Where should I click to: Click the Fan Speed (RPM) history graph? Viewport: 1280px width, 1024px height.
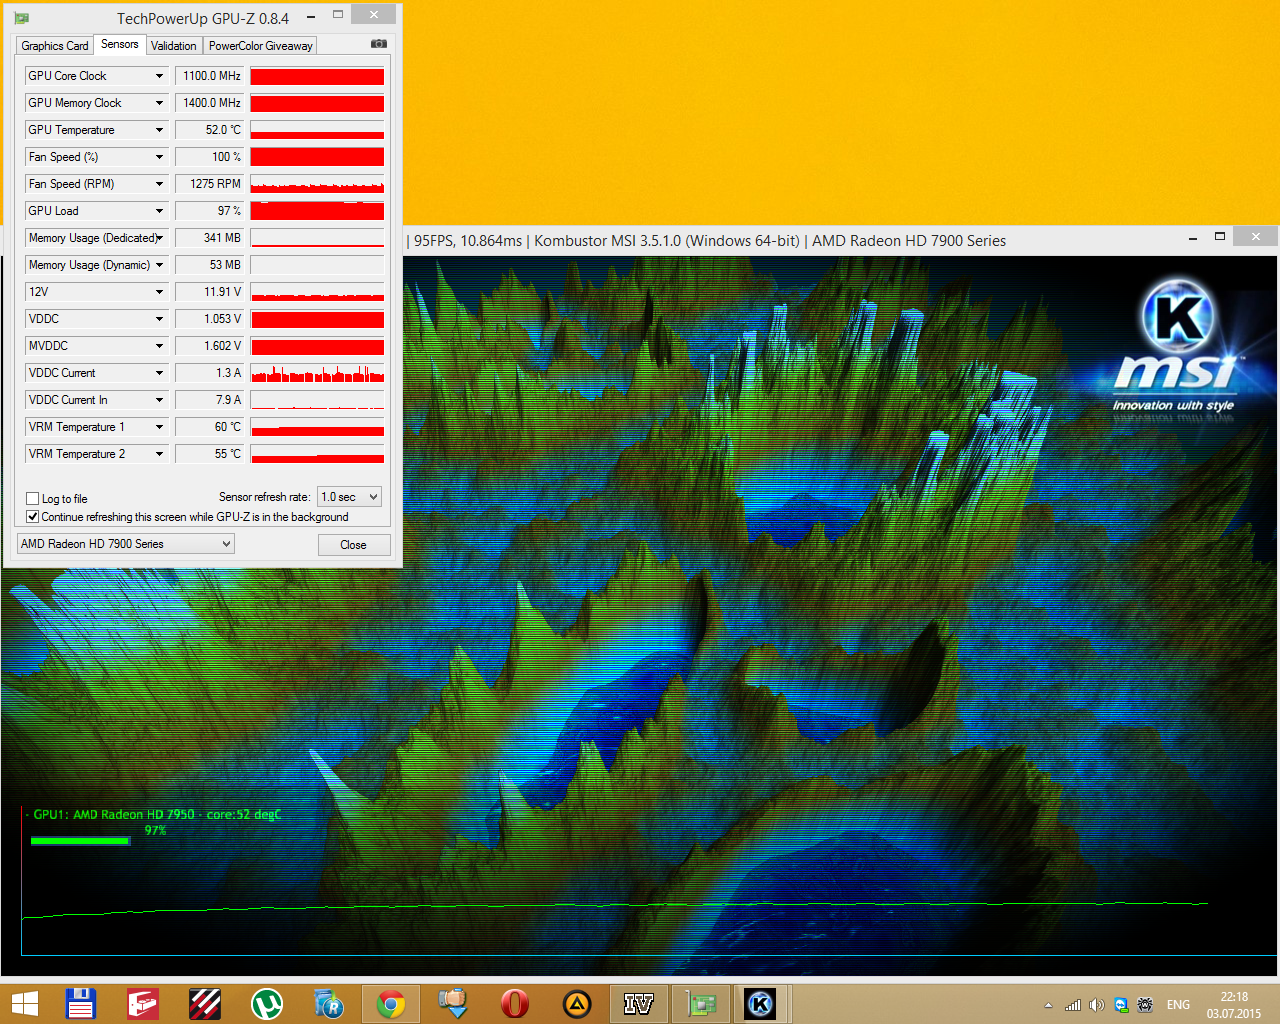(317, 184)
